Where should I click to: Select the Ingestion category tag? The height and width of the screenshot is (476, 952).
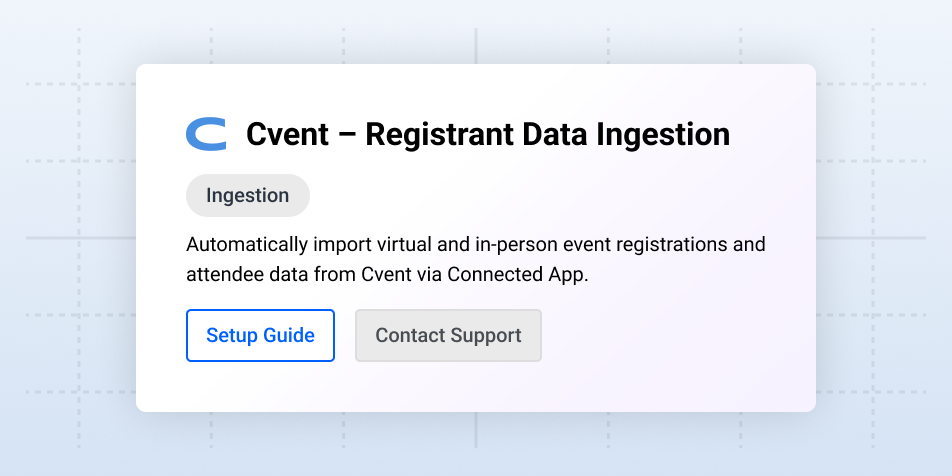247,195
